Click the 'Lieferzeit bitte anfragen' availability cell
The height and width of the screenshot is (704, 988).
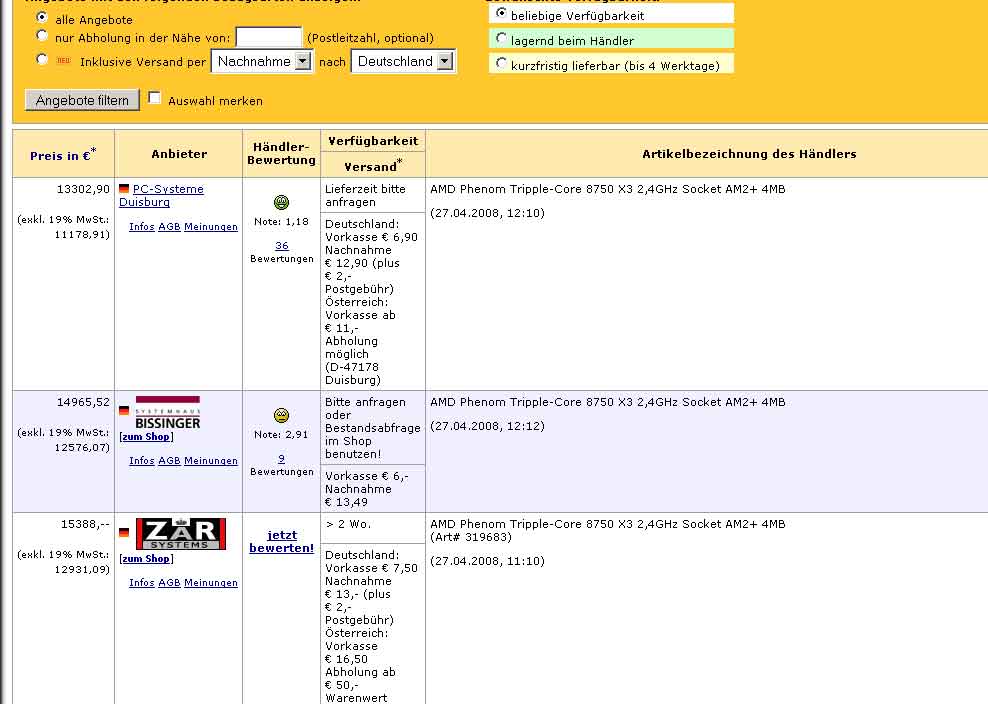tap(373, 195)
